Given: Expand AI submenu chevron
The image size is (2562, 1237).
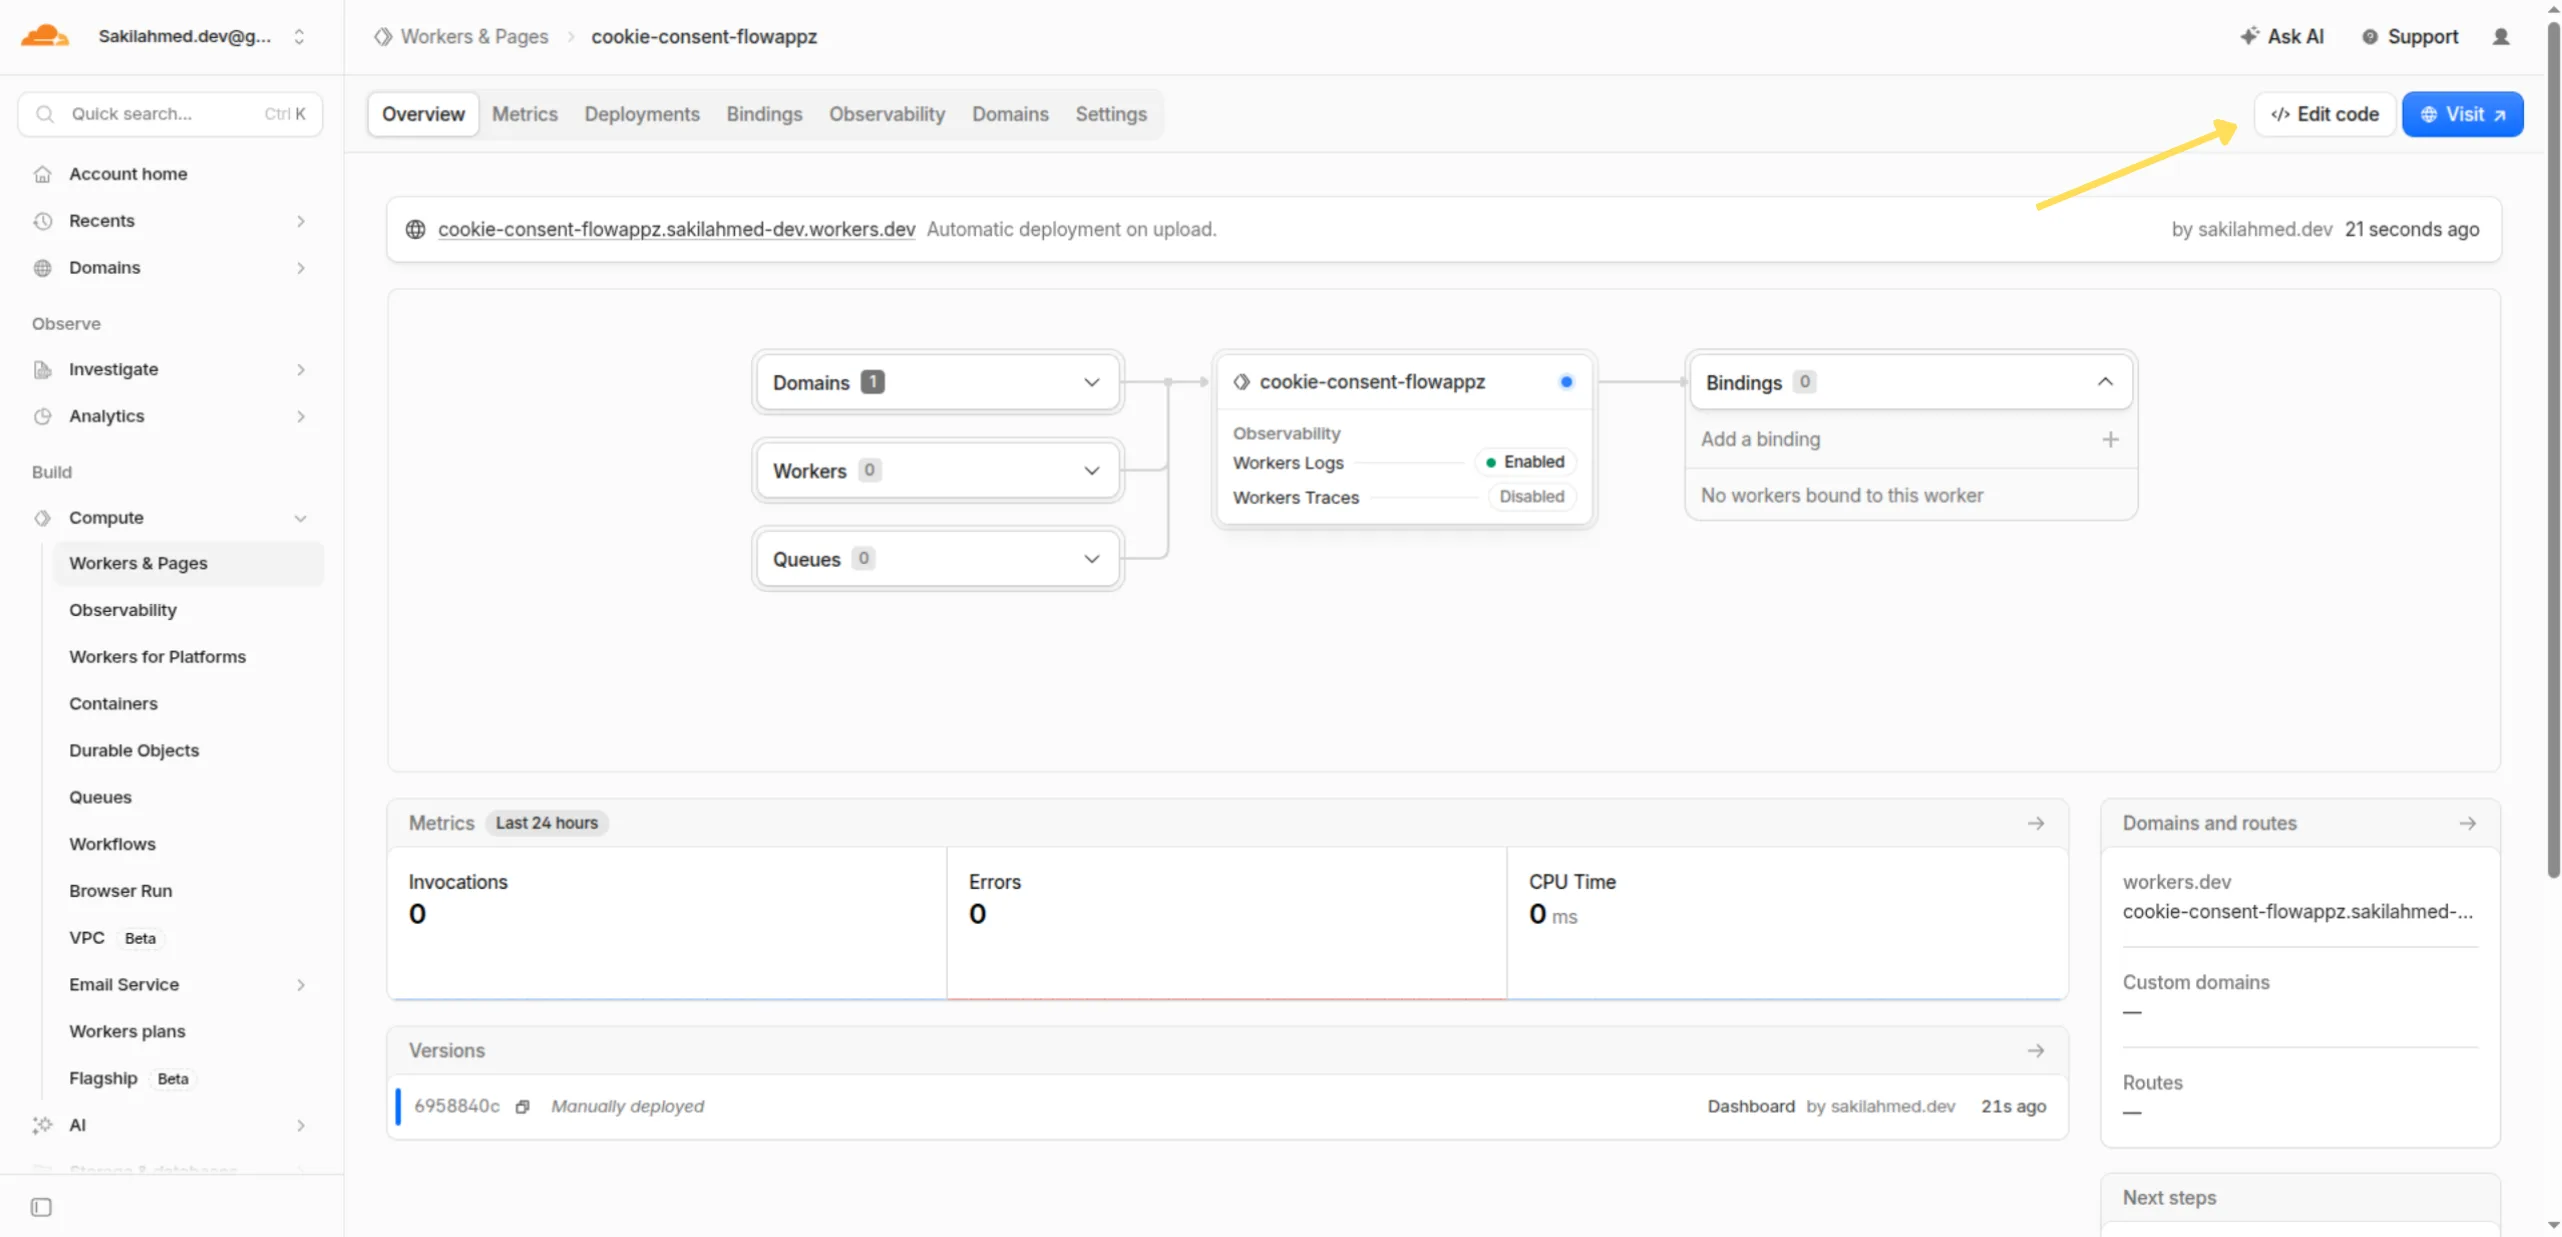Looking at the screenshot, I should point(300,1125).
